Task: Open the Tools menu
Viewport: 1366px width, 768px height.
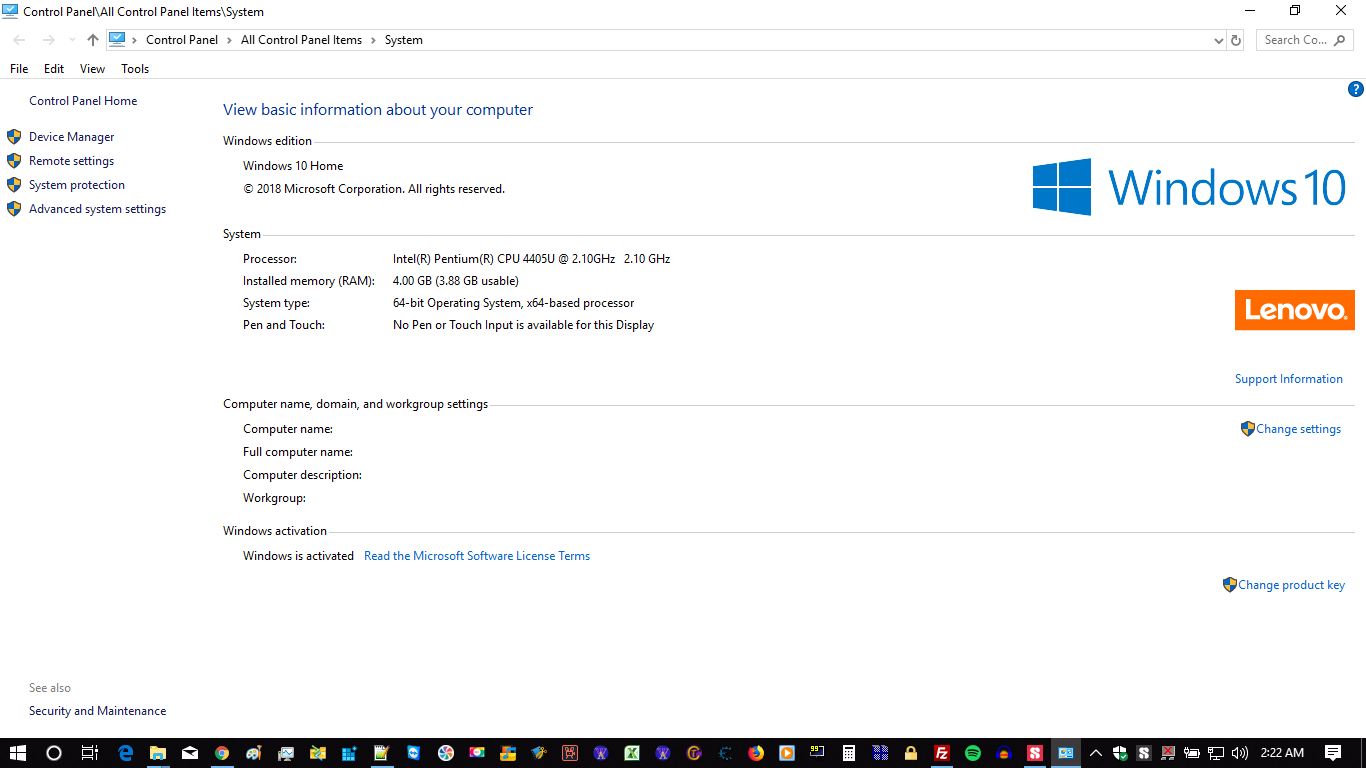Action: click(135, 69)
